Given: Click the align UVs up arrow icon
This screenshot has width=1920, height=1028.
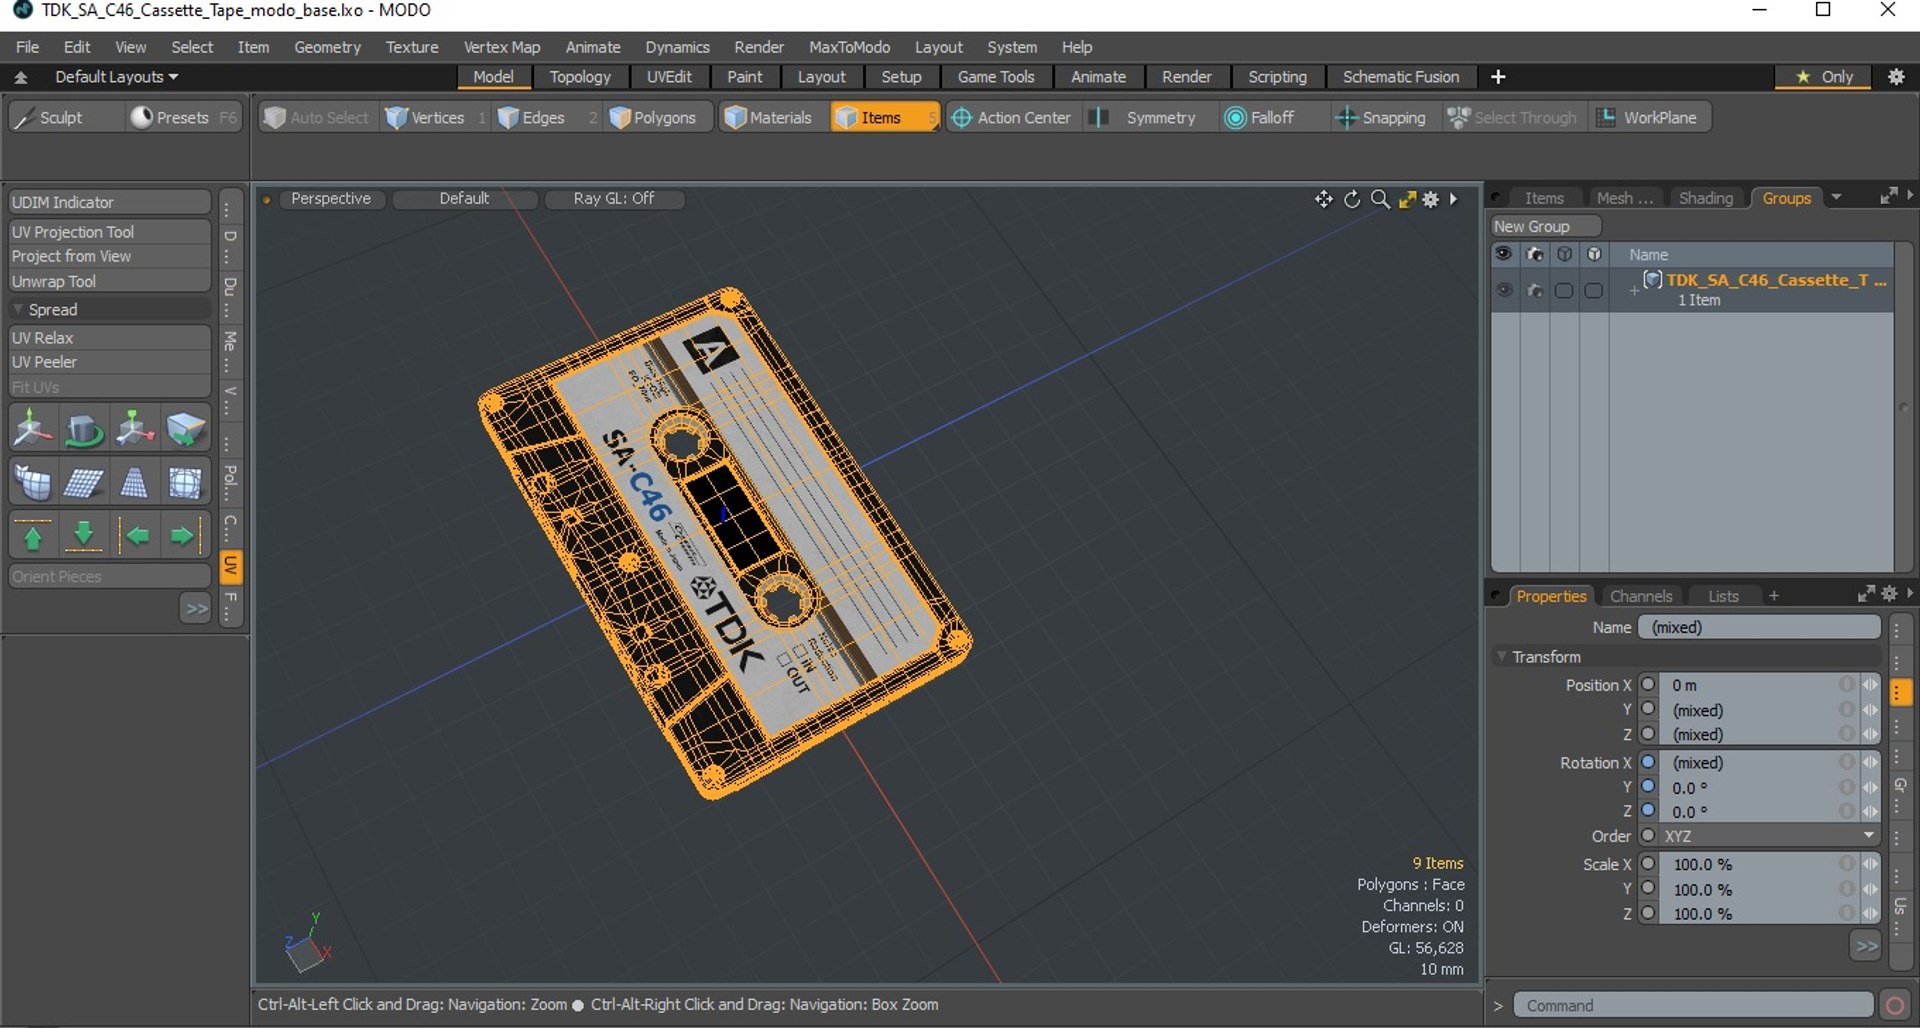Looking at the screenshot, I should (x=32, y=536).
